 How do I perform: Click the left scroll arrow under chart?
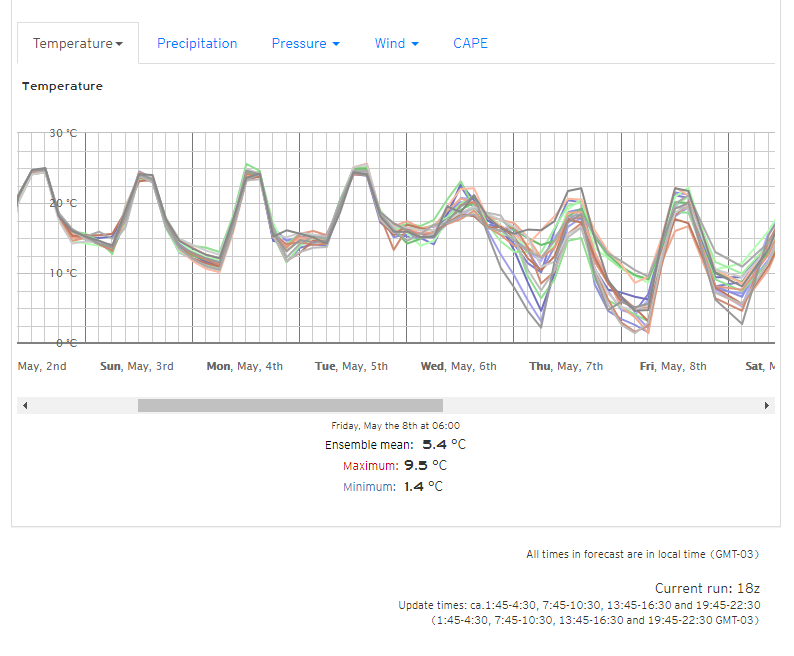(25, 405)
